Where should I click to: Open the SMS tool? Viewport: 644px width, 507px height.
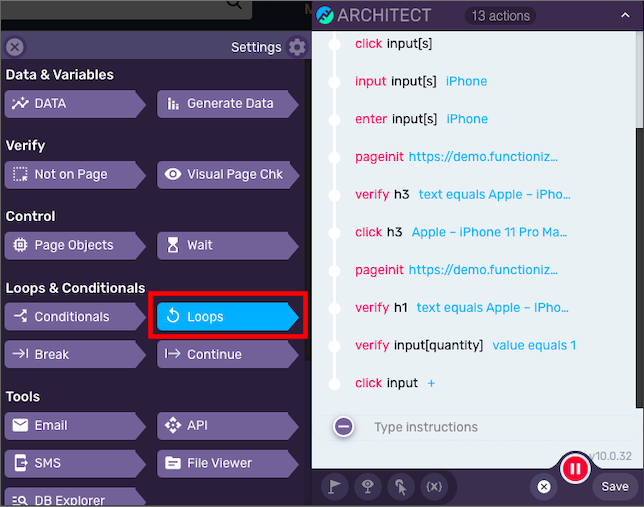(x=75, y=463)
